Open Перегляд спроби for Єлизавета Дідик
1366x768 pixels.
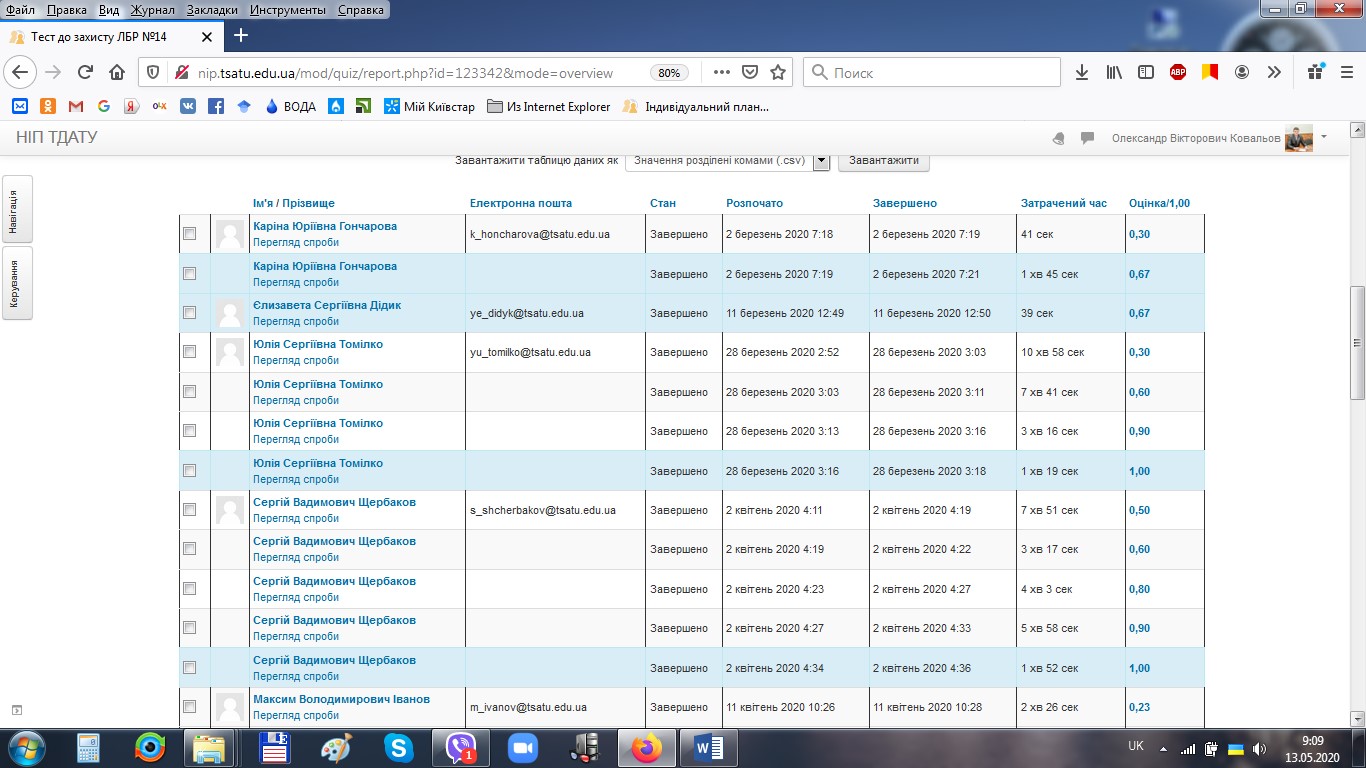[x=296, y=321]
